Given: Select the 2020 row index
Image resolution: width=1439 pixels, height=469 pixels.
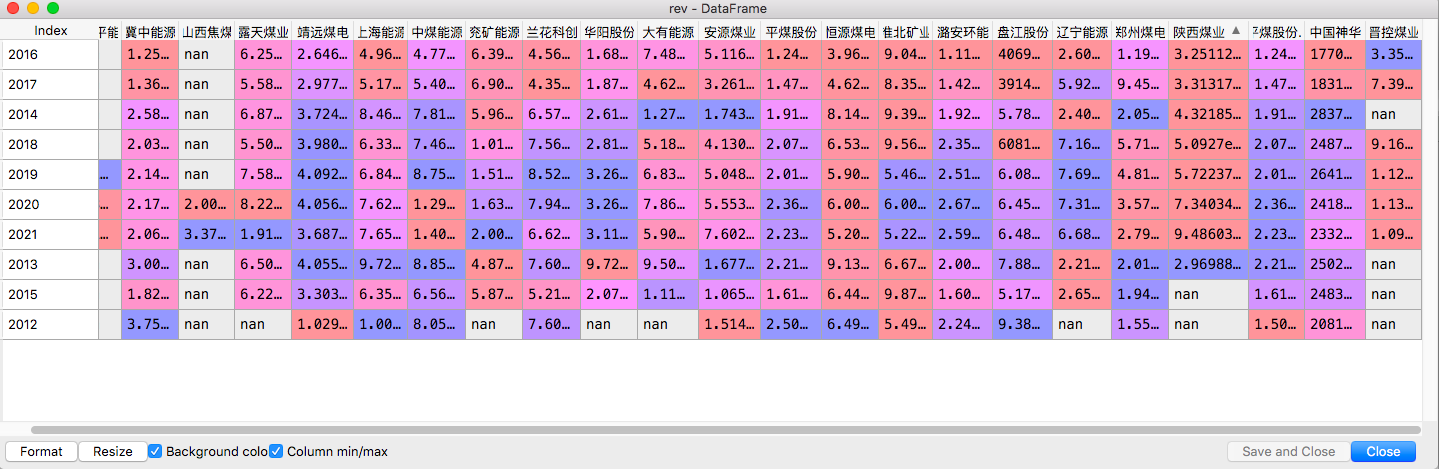Looking at the screenshot, I should 50,204.
